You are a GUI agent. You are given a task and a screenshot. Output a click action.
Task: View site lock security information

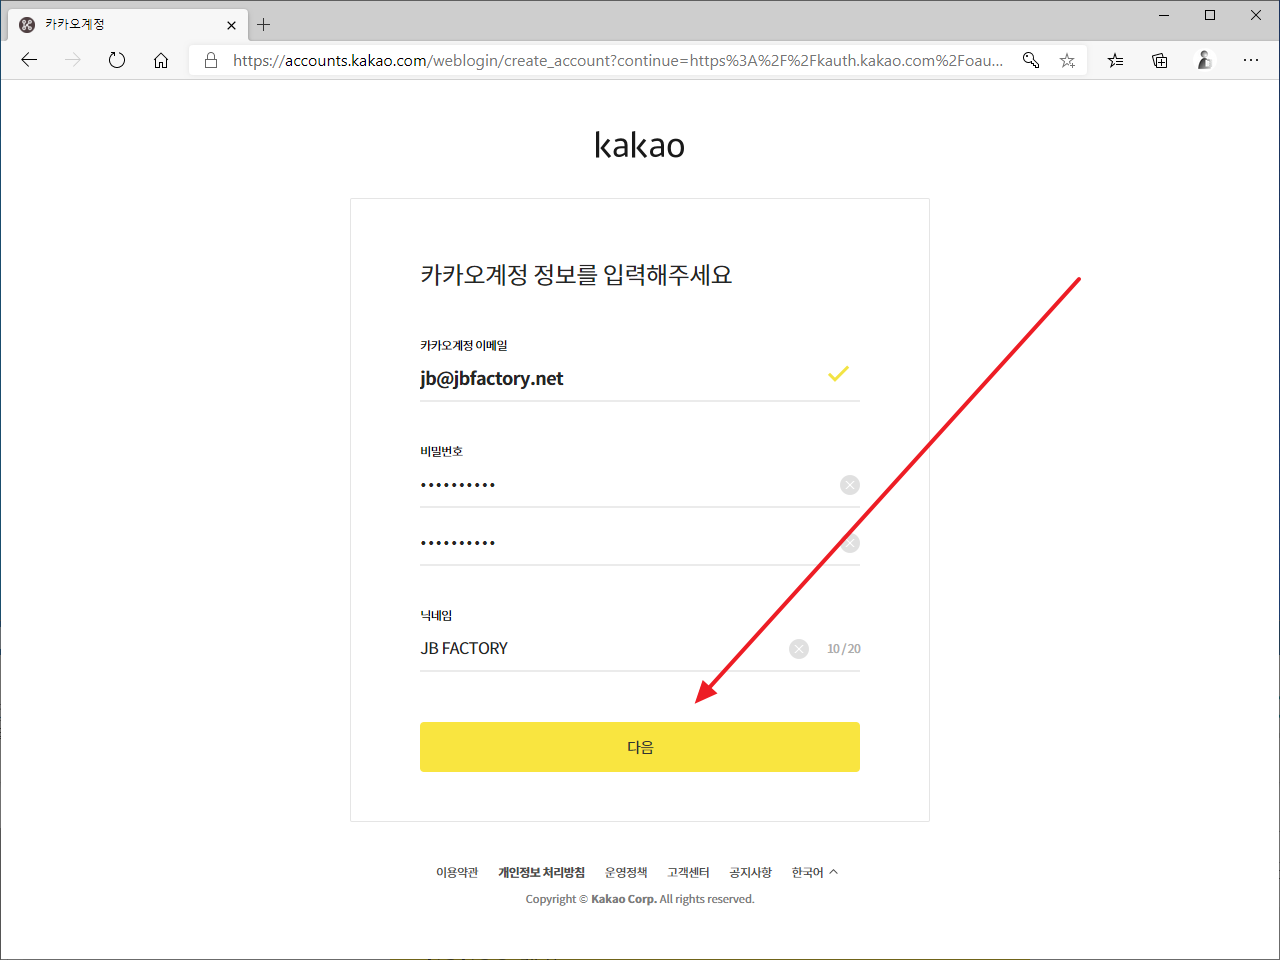pos(211,60)
